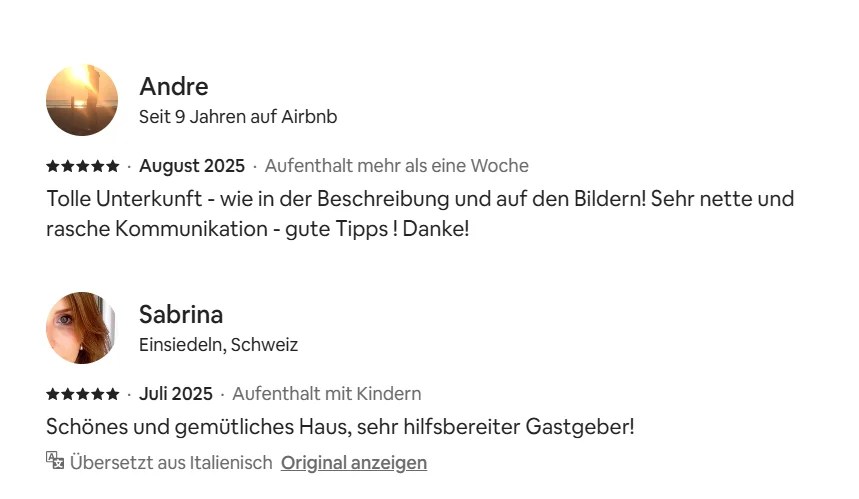Click 'Aufenthalt mit Kindern' label

click(327, 394)
